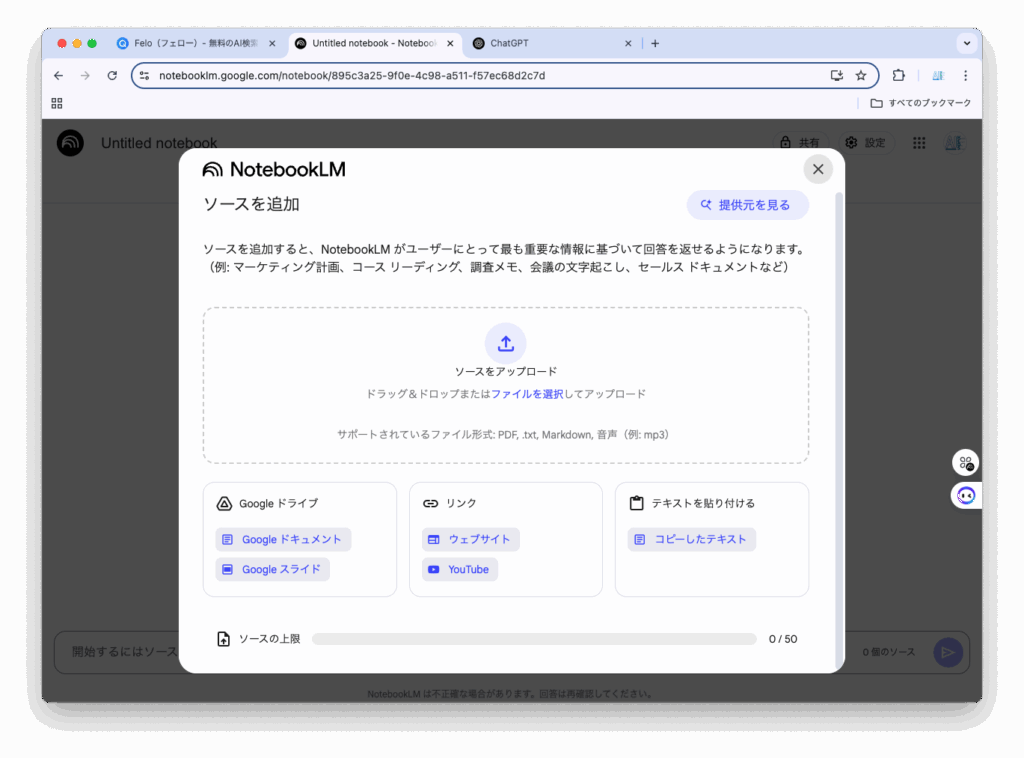Image resolution: width=1024 pixels, height=758 pixels.
Task: Click the send arrow button
Action: tap(948, 652)
